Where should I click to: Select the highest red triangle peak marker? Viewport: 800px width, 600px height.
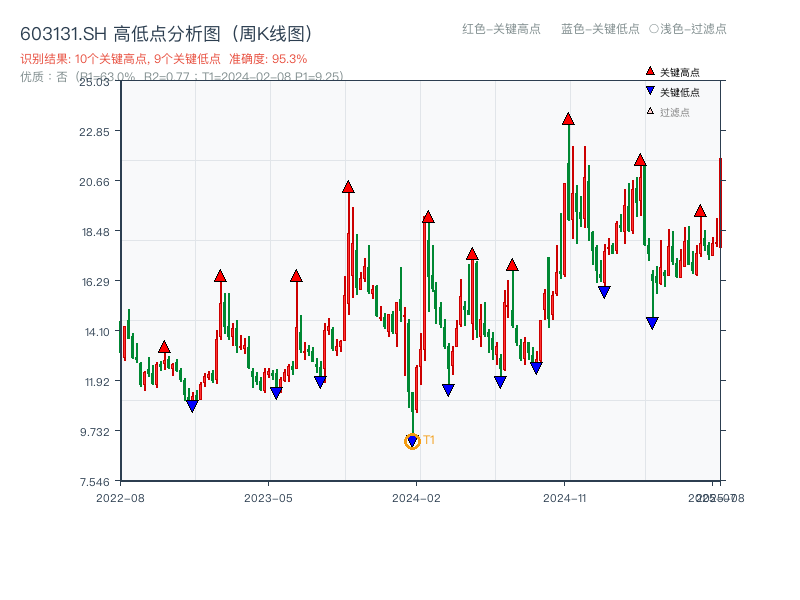566,119
